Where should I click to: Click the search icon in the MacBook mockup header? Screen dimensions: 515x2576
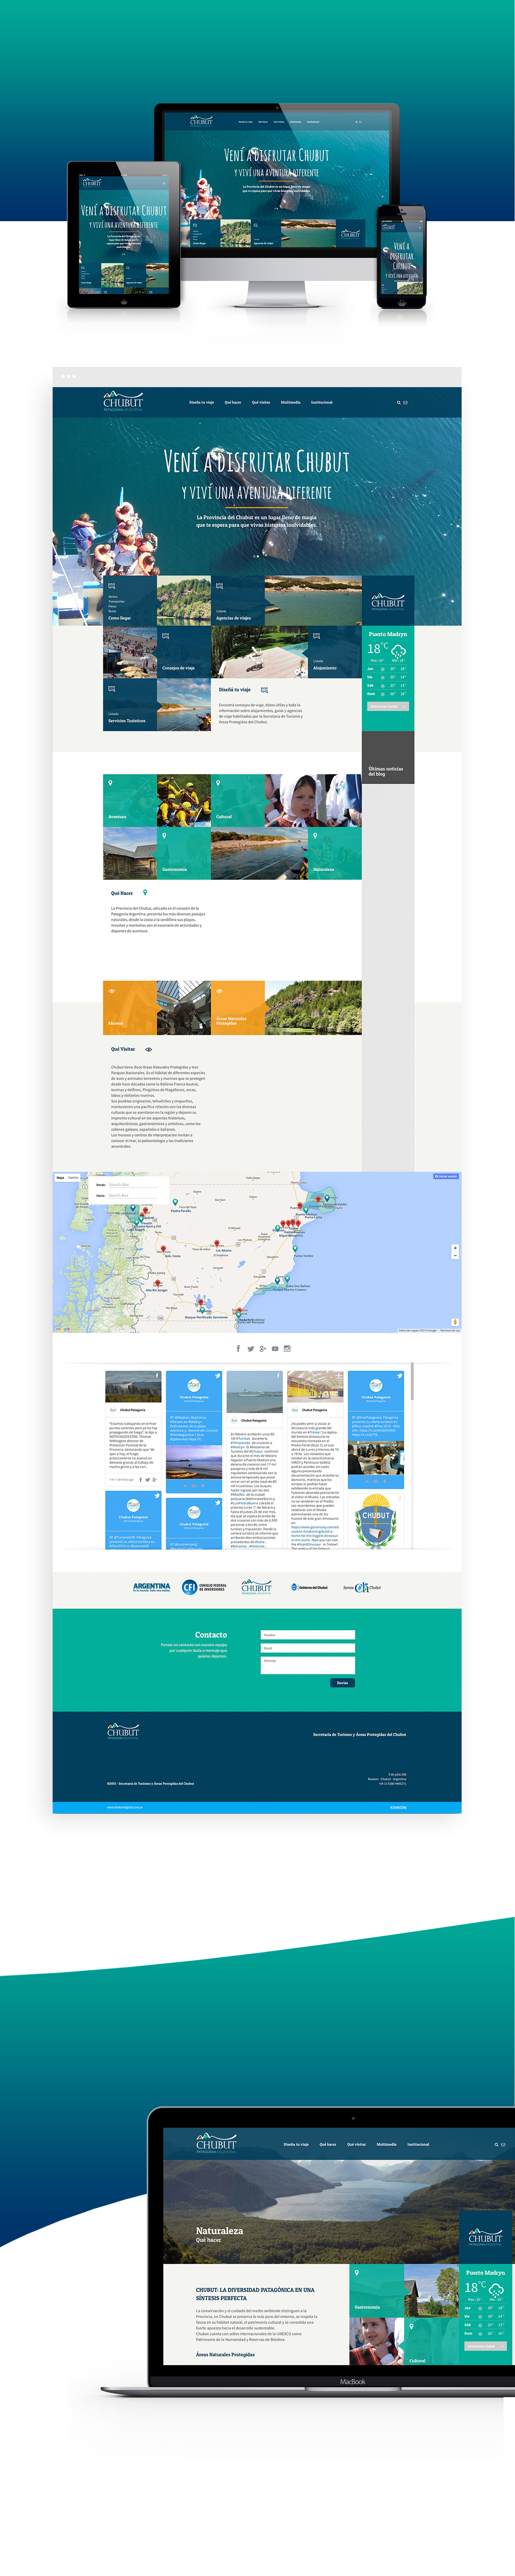[496, 2144]
